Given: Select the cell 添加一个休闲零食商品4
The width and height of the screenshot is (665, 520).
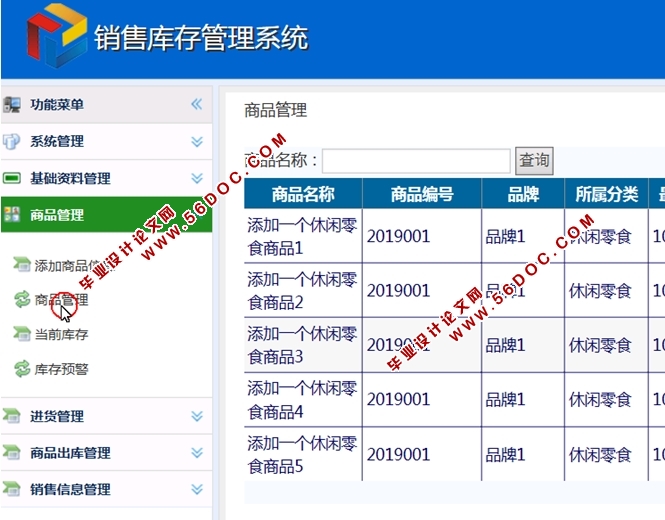Looking at the screenshot, I should 302,400.
